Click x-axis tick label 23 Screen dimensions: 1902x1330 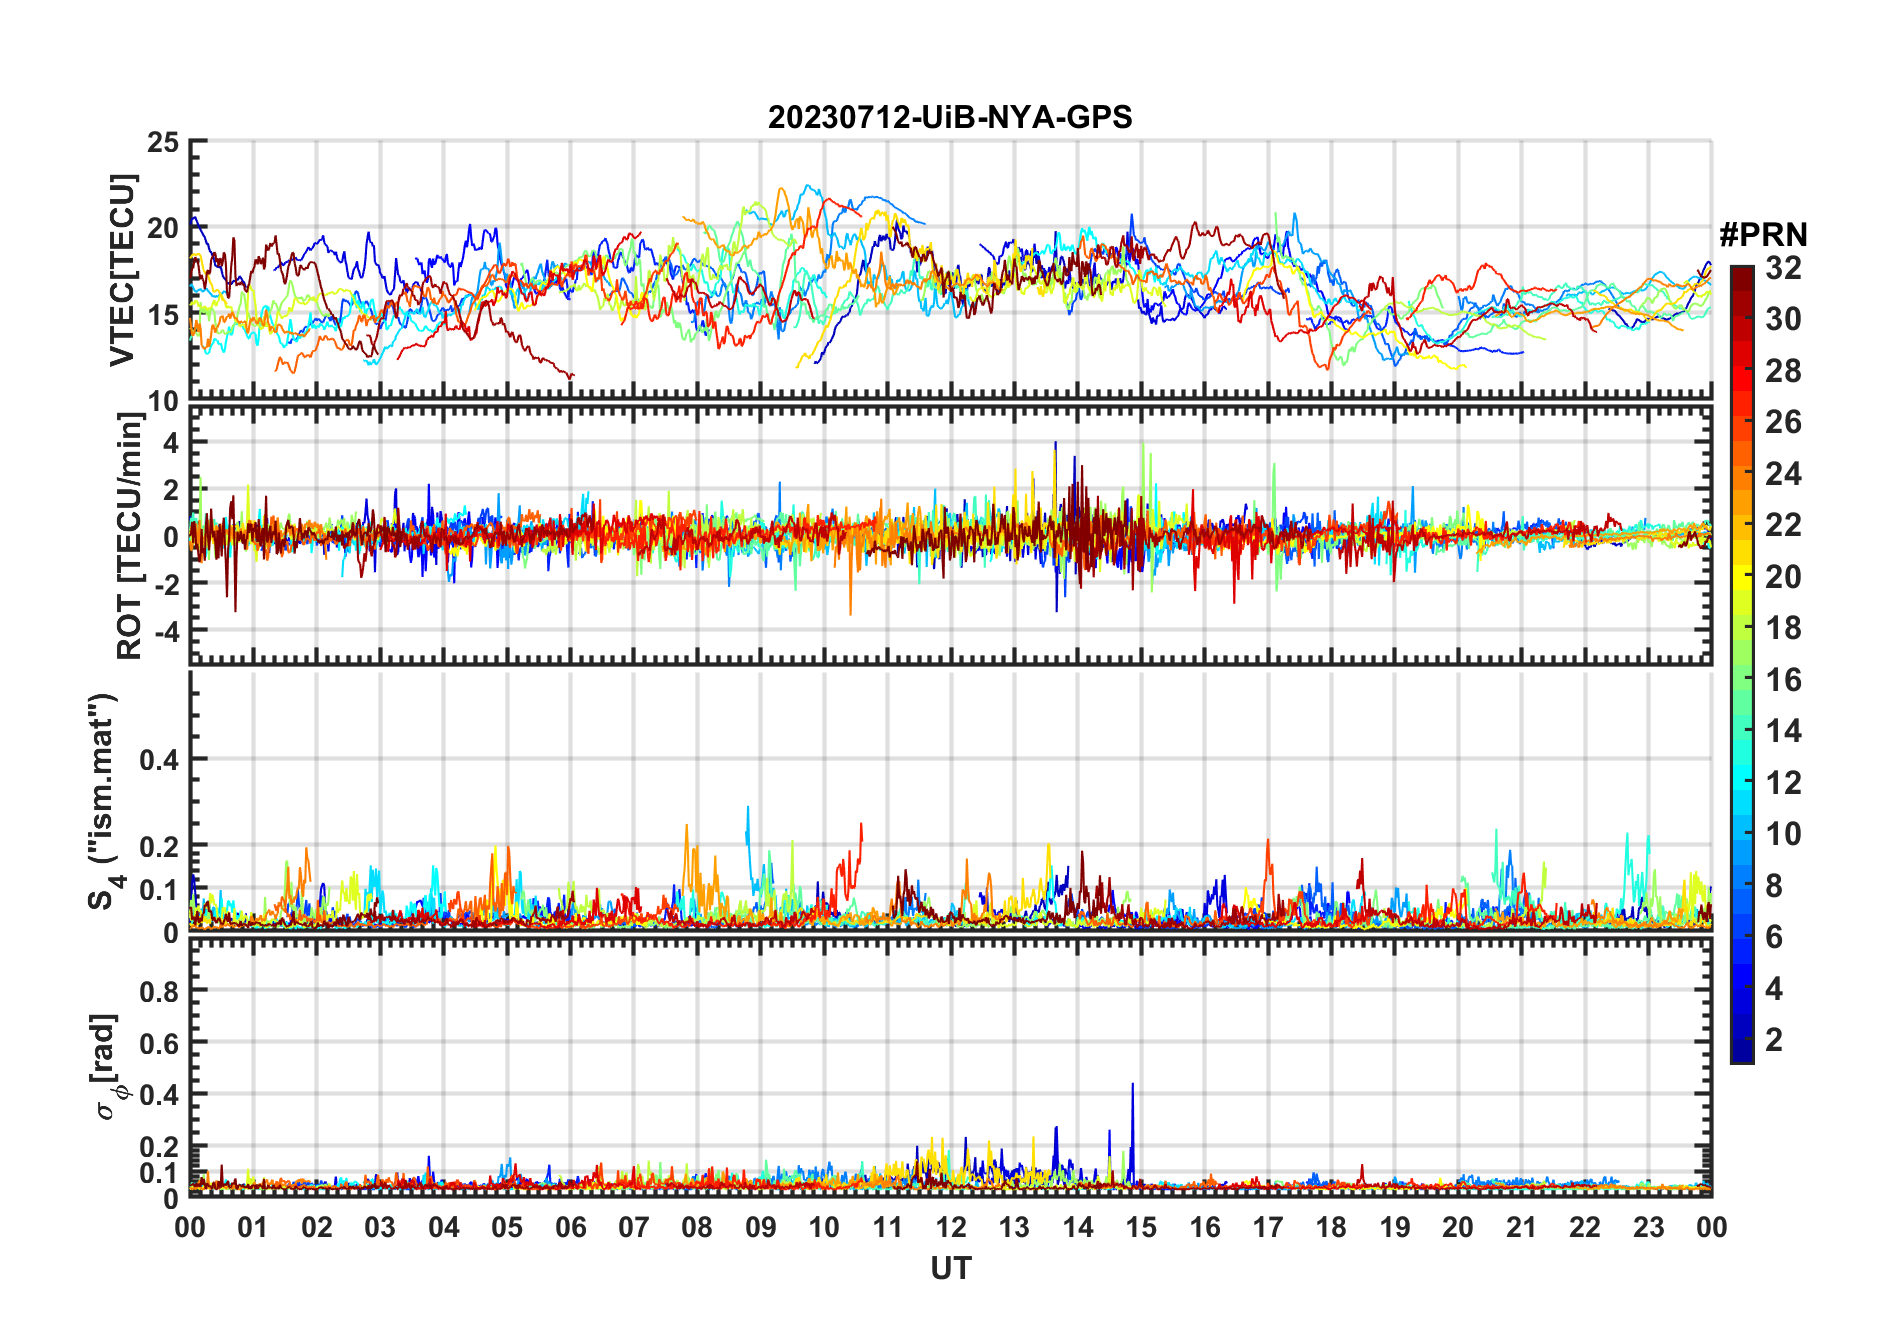pyautogui.click(x=1648, y=1227)
